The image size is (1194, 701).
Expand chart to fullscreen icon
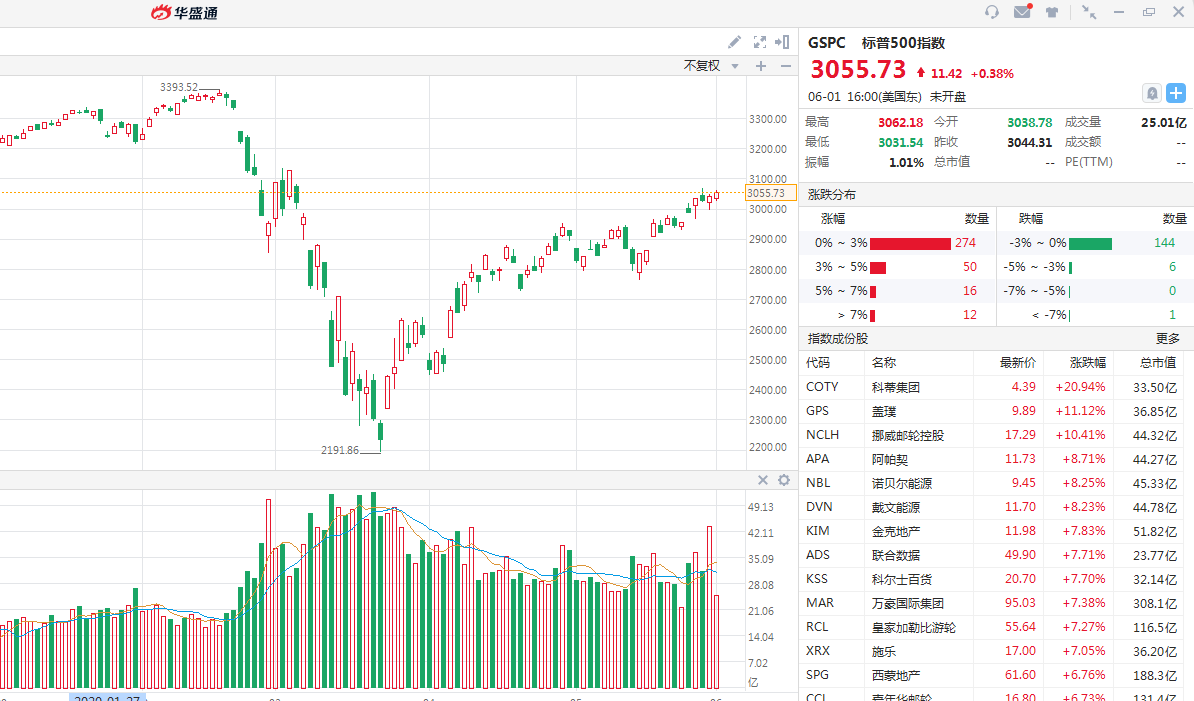point(759,42)
